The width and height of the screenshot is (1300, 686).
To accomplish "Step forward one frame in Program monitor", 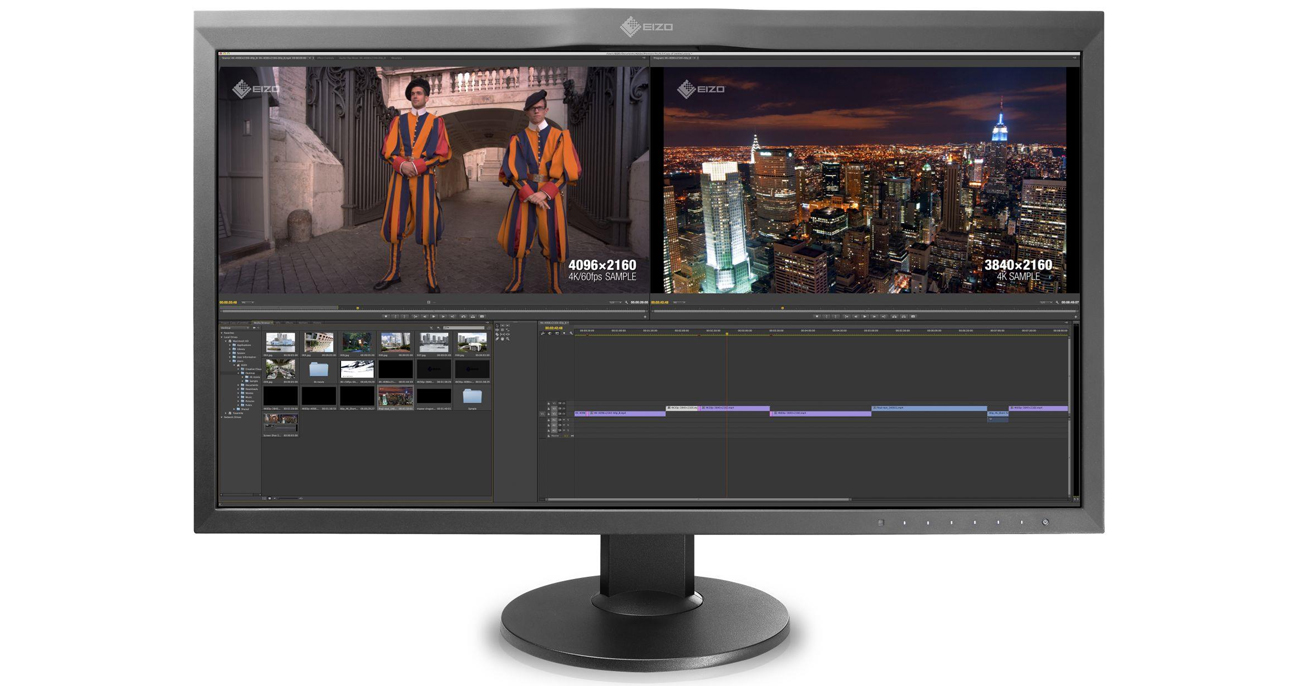I will click(874, 316).
